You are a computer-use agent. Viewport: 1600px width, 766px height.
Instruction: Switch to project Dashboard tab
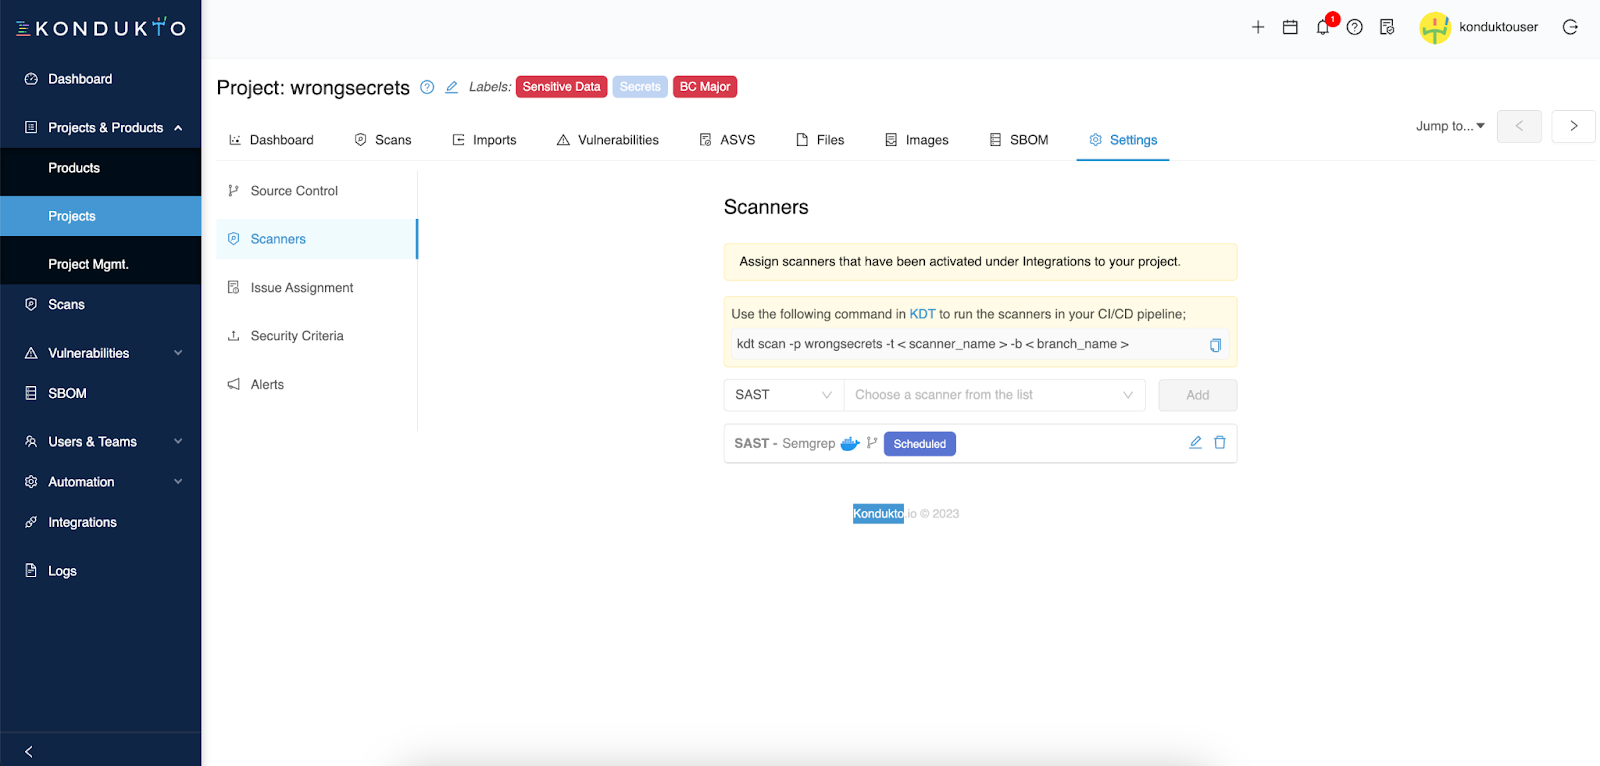[271, 140]
